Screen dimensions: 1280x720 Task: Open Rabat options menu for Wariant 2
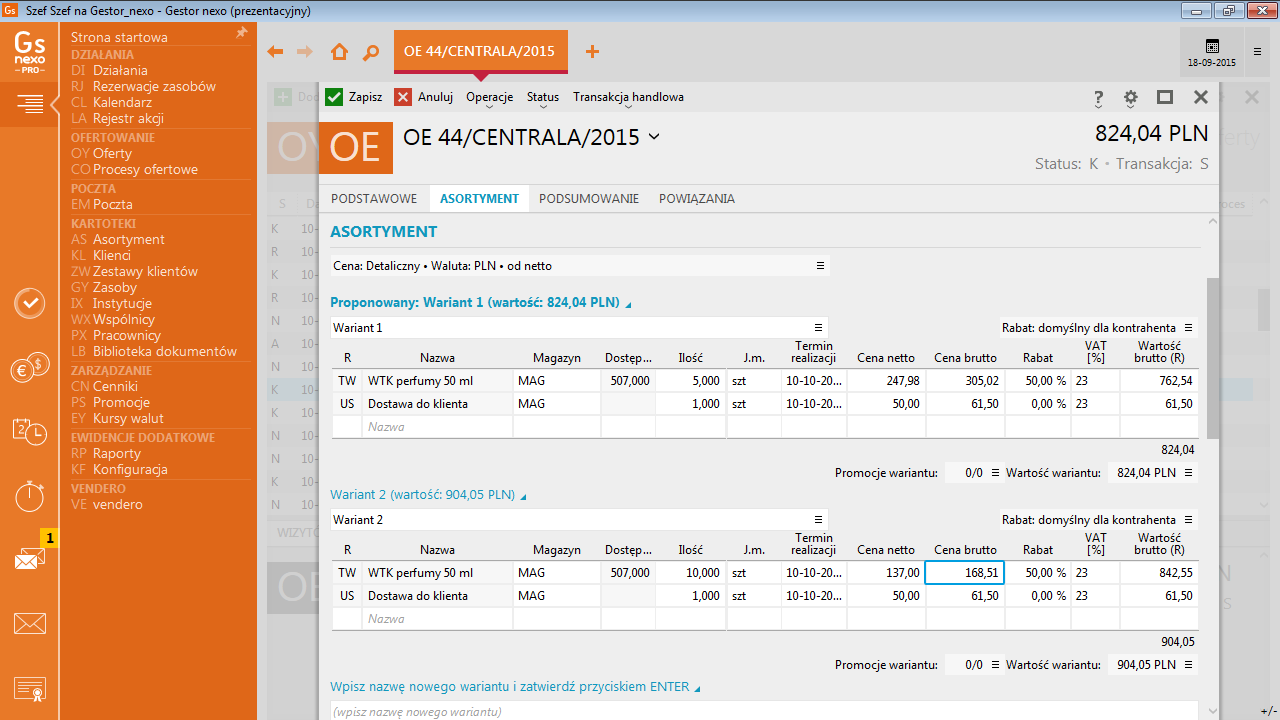coord(1188,520)
